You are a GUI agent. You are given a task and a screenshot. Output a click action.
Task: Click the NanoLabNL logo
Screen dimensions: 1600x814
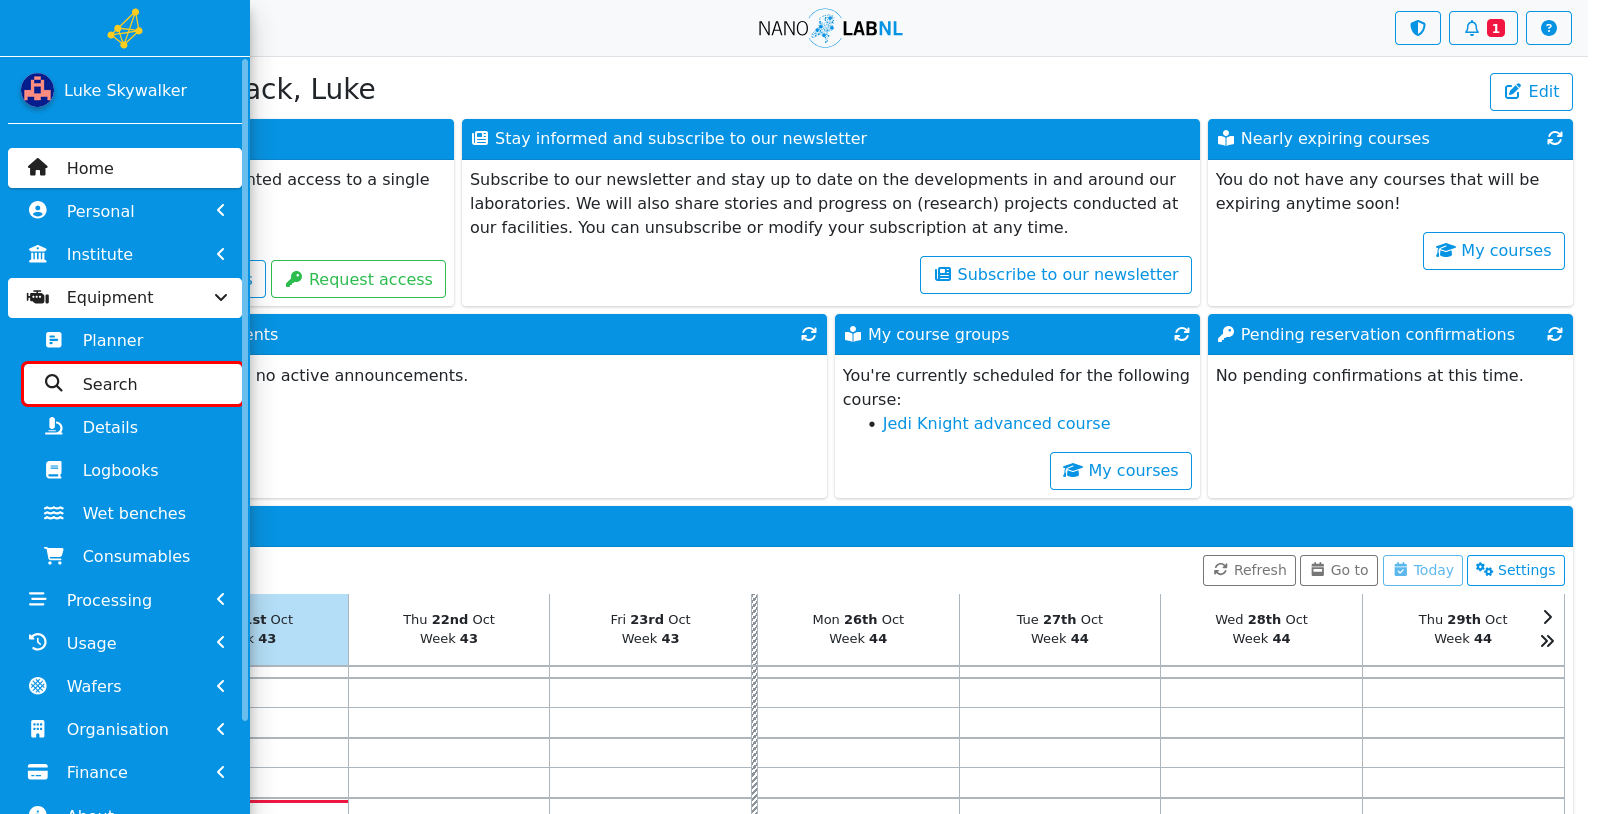click(x=830, y=28)
